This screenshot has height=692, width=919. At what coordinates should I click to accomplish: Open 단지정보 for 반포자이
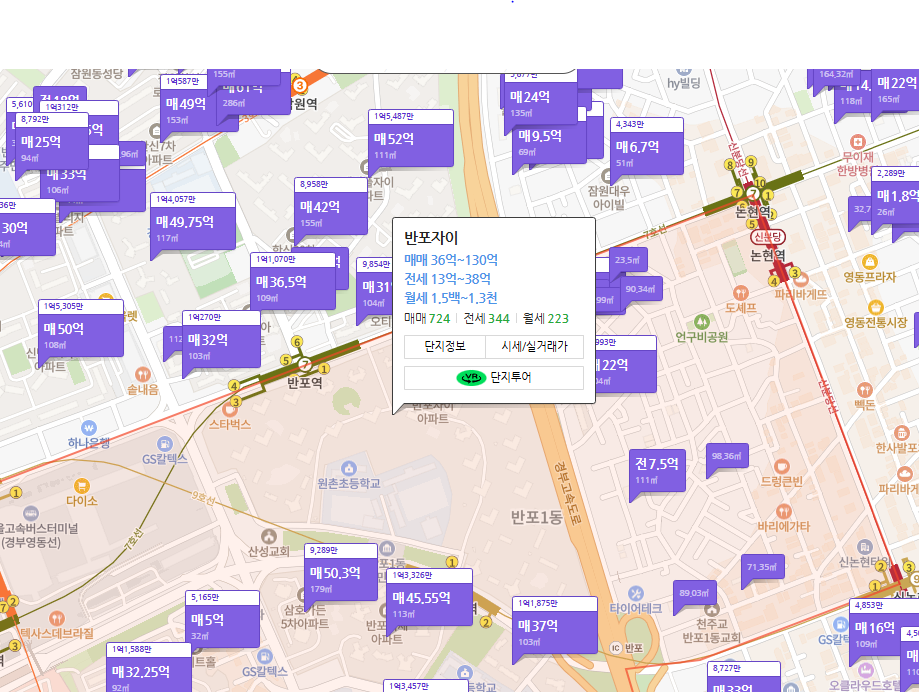445,347
